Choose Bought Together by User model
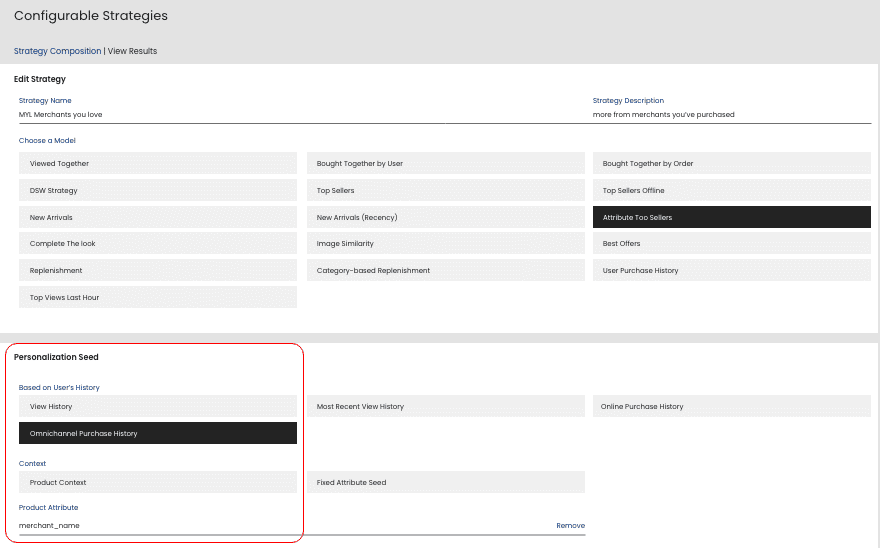Screen dimensions: 880x548 point(445,163)
